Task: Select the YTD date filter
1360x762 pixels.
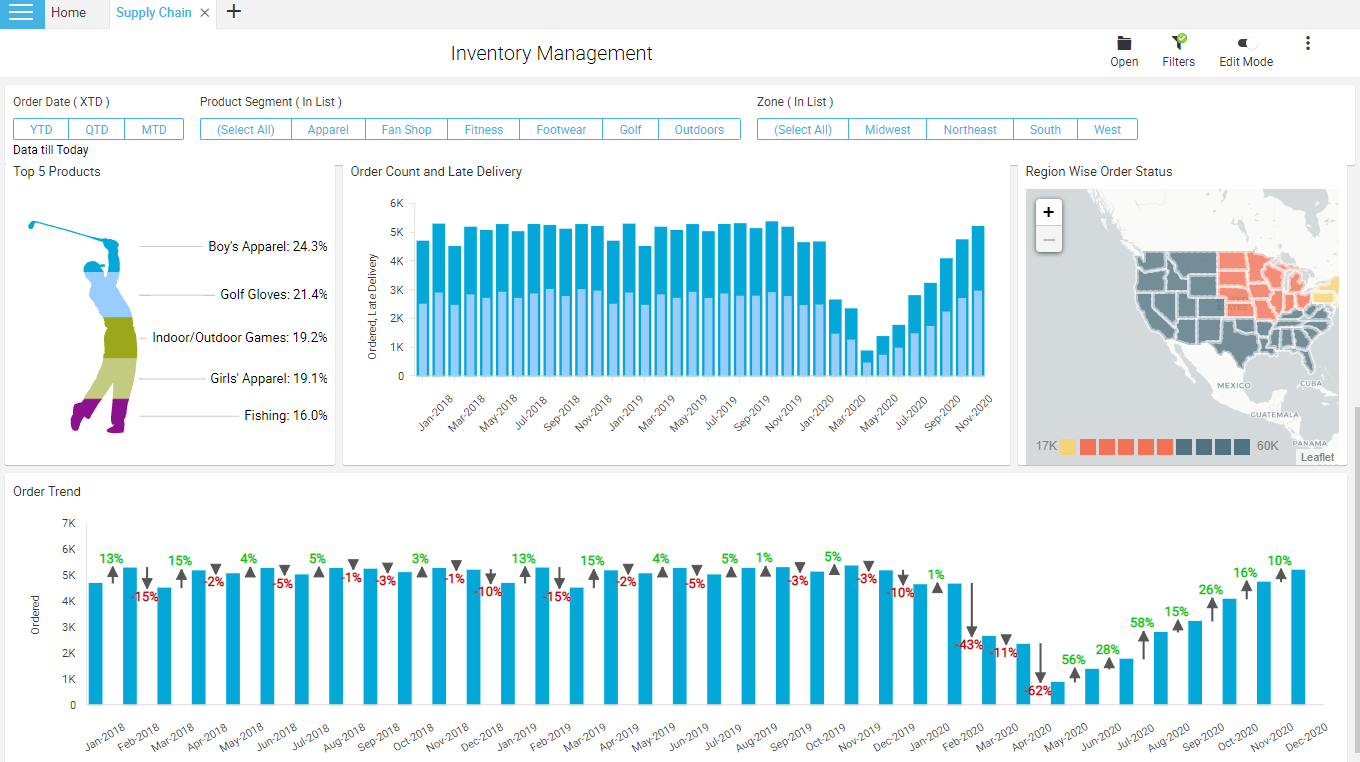Action: coord(41,129)
